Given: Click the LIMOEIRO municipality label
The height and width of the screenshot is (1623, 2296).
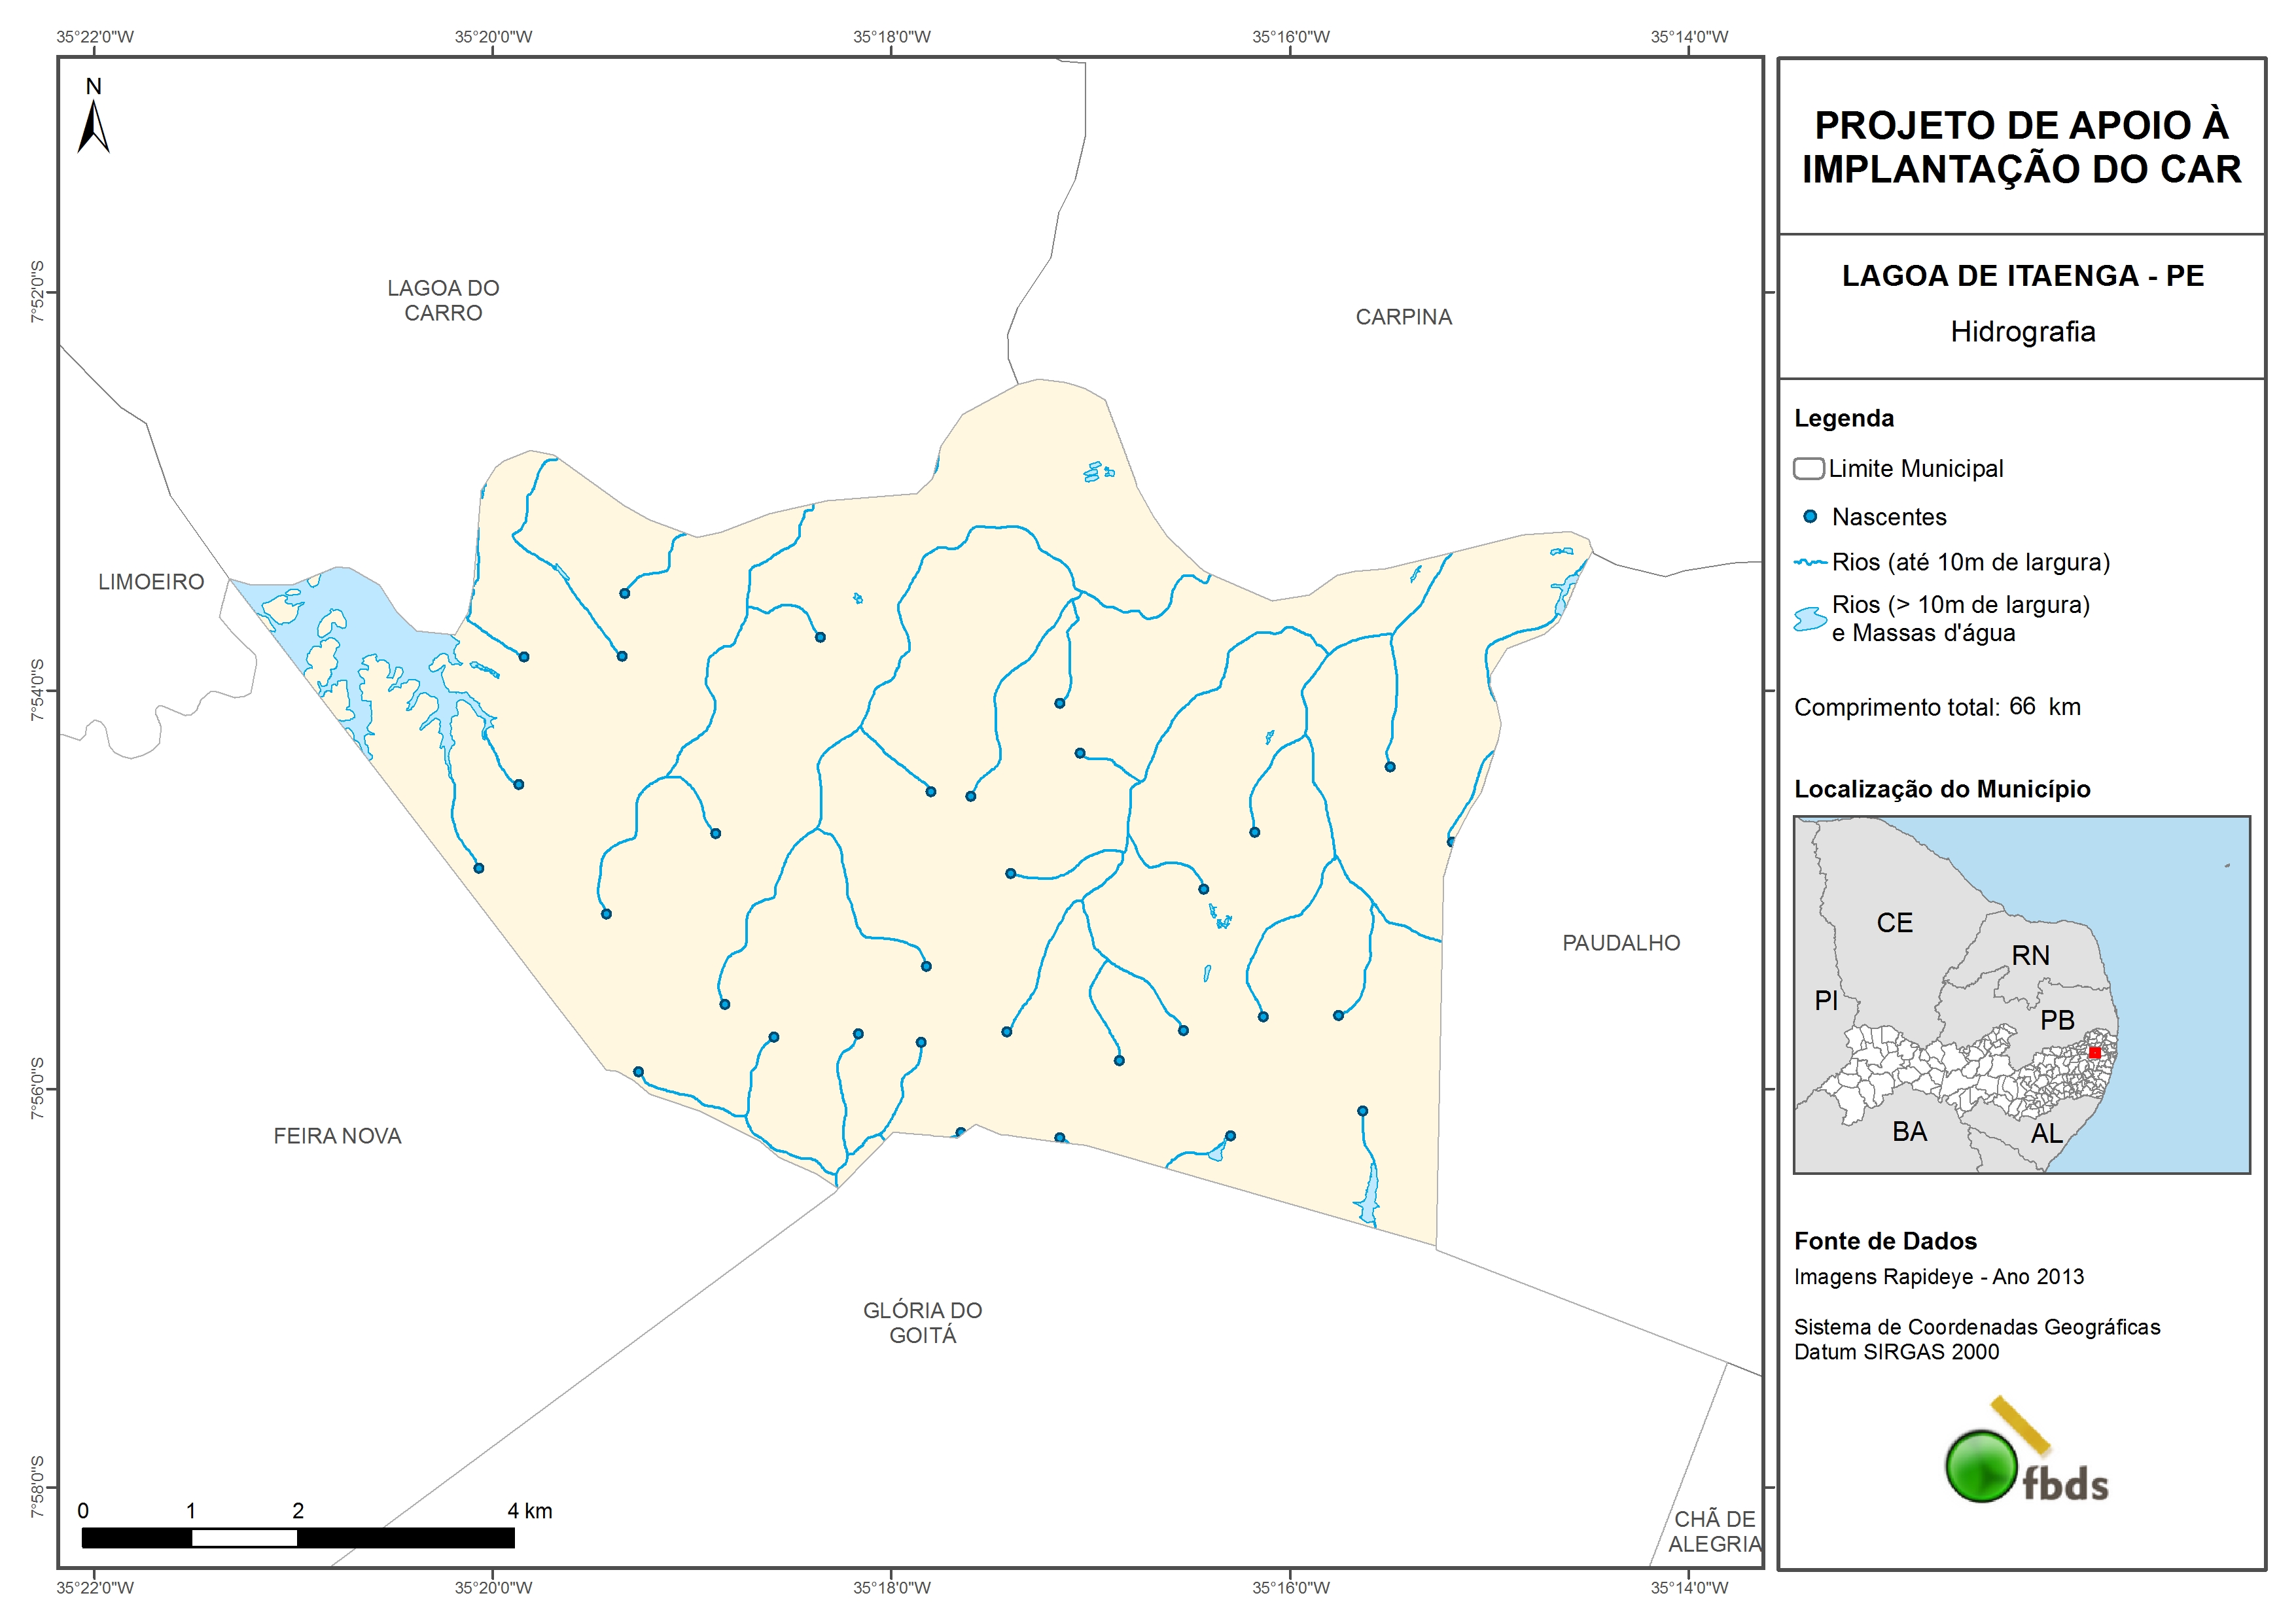Looking at the screenshot, I should (151, 582).
